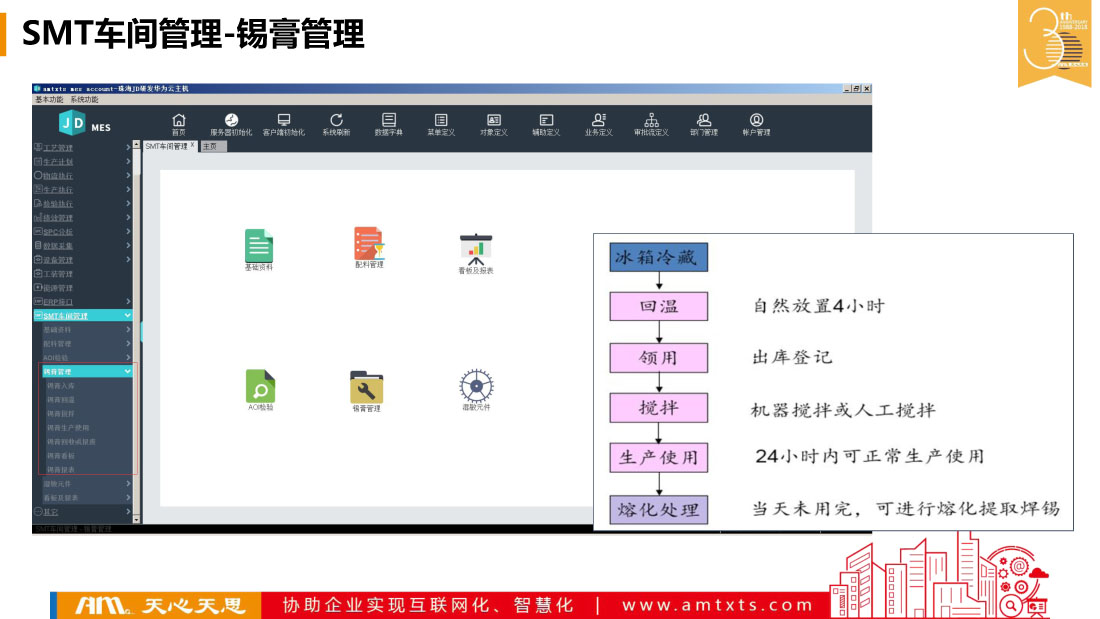Collapse the SMT车间管理 sidebar section

pos(128,316)
